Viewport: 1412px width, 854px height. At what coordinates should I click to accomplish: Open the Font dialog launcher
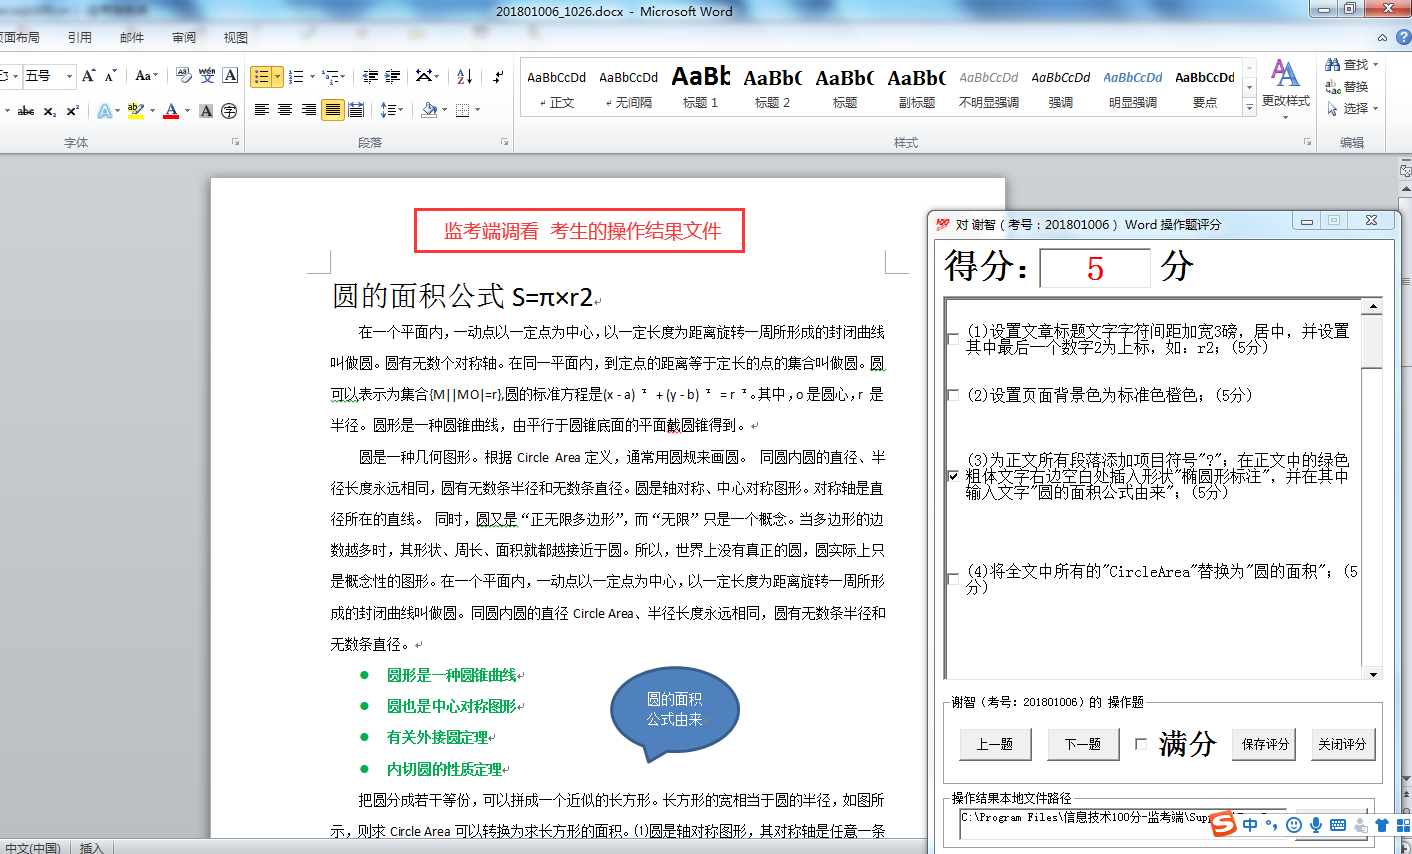pyautogui.click(x=236, y=143)
